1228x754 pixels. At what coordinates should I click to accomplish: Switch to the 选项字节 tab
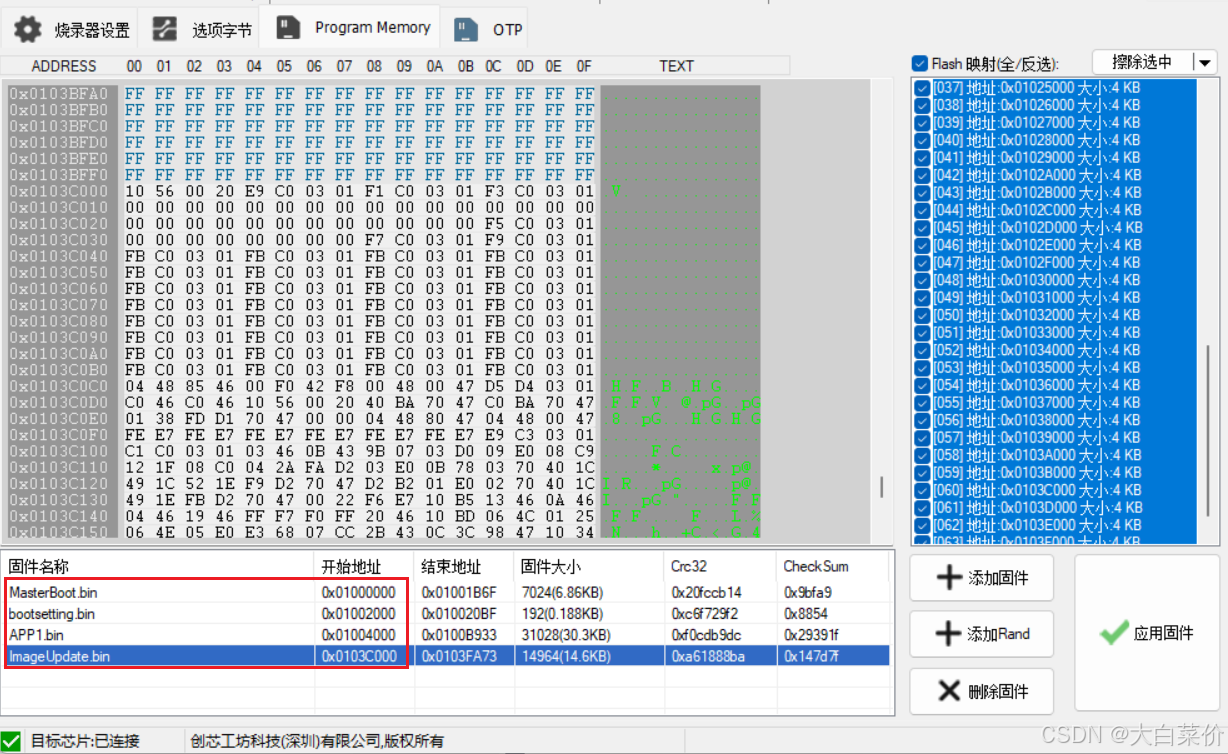click(x=203, y=29)
